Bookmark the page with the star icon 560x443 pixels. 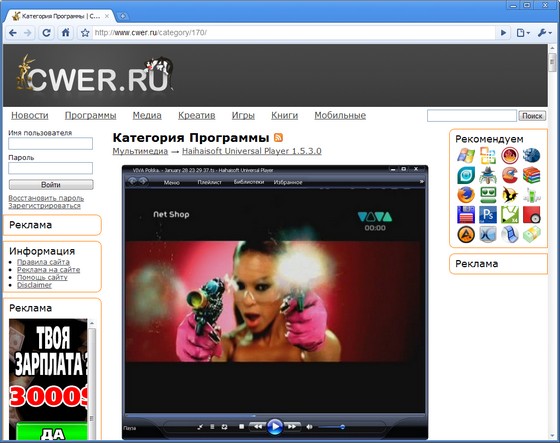(x=85, y=33)
